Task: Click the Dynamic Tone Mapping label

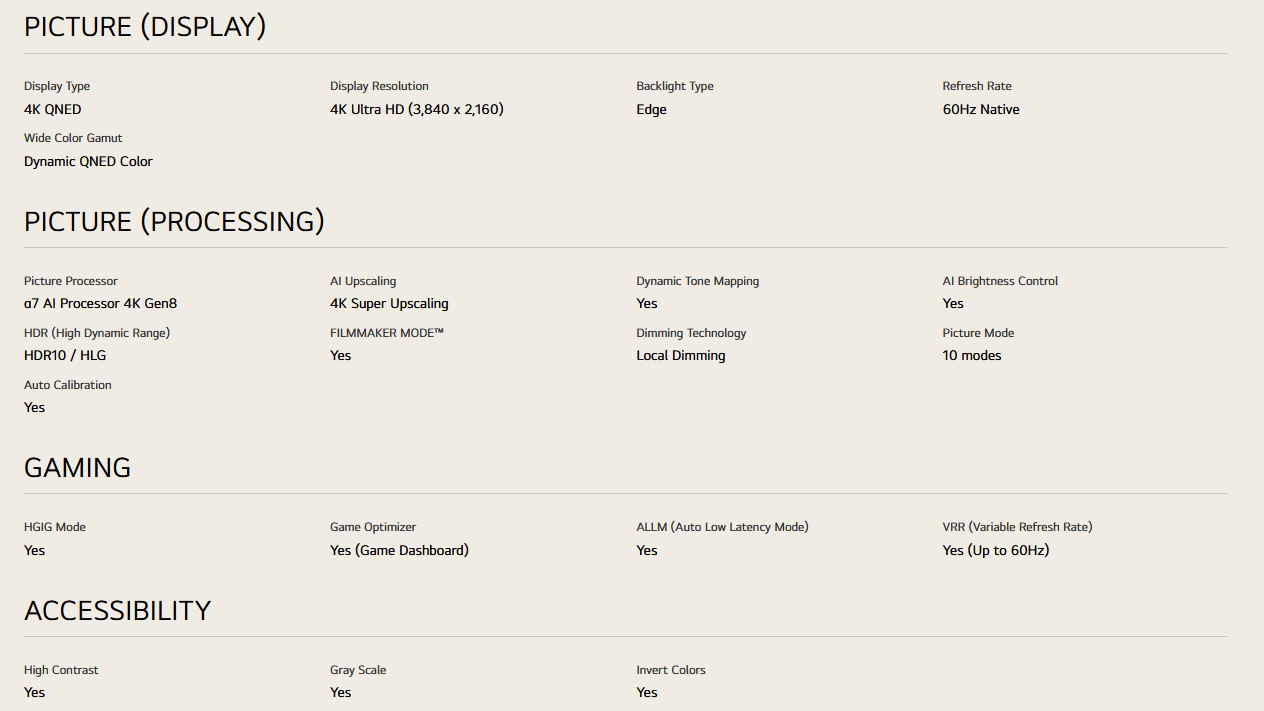Action: [697, 281]
